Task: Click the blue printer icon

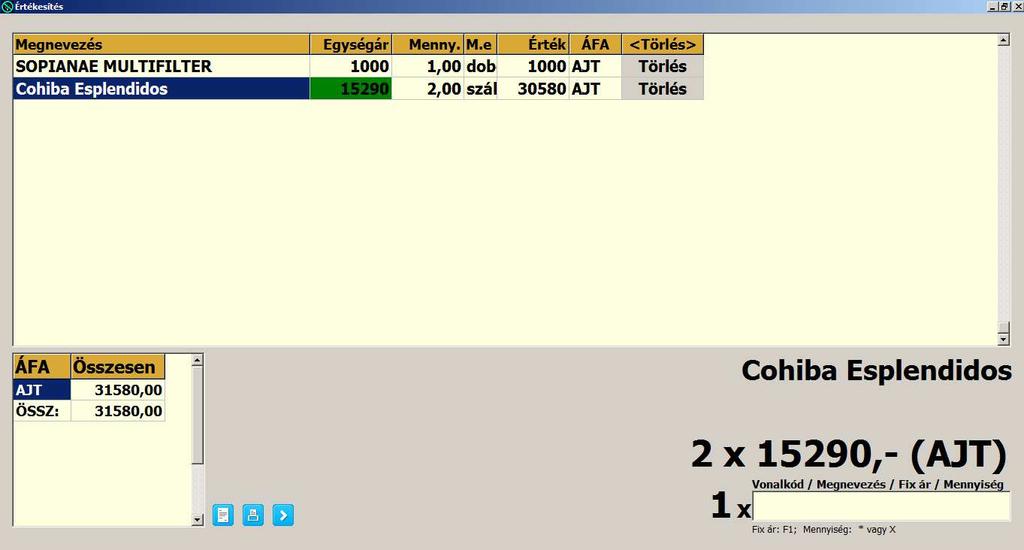Action: pyautogui.click(x=253, y=515)
